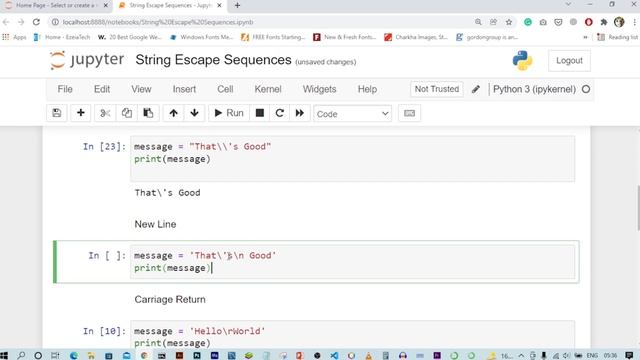Click the Carriage Return markdown heading
Viewport: 640px width, 360px height.
click(170, 299)
